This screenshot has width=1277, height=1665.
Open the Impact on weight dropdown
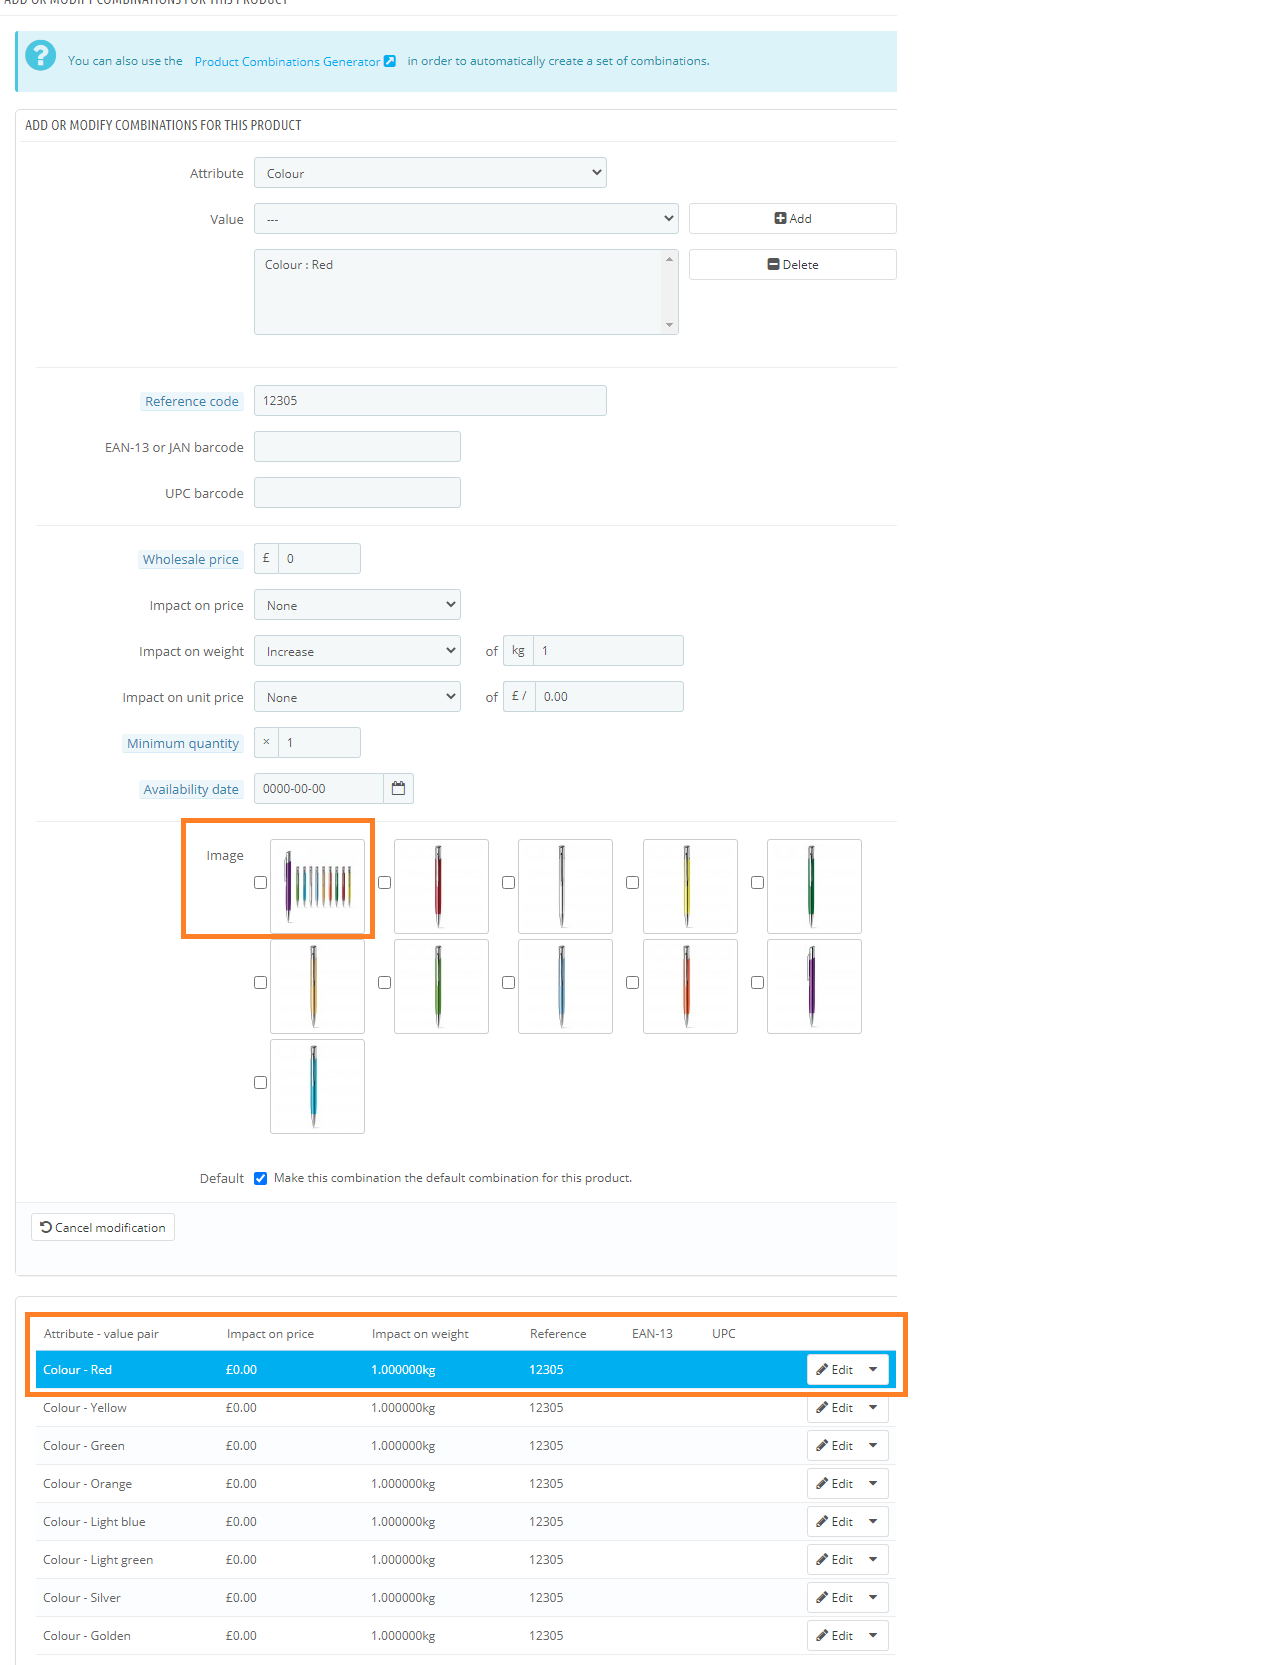coord(357,651)
